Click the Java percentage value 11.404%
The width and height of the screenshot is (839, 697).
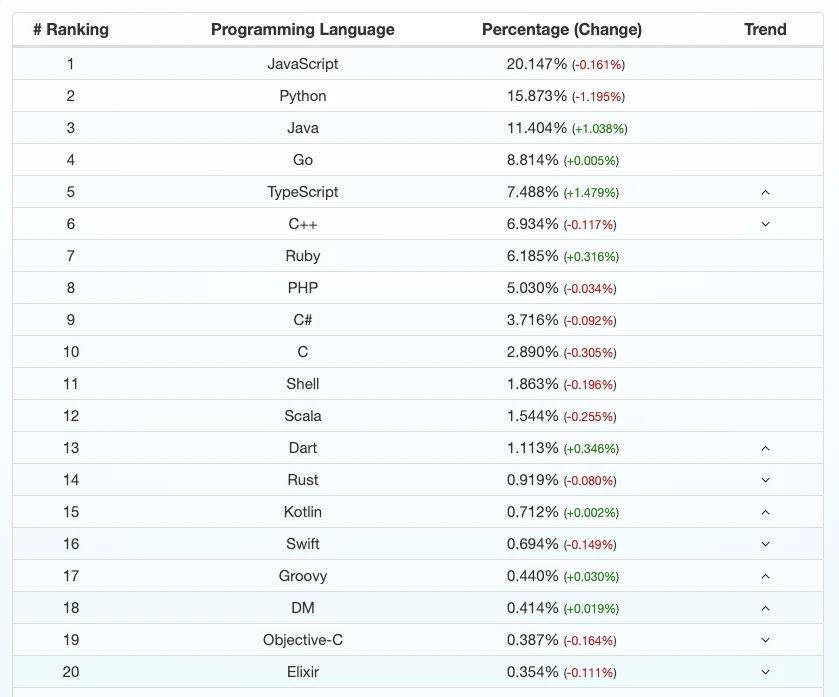[537, 128]
